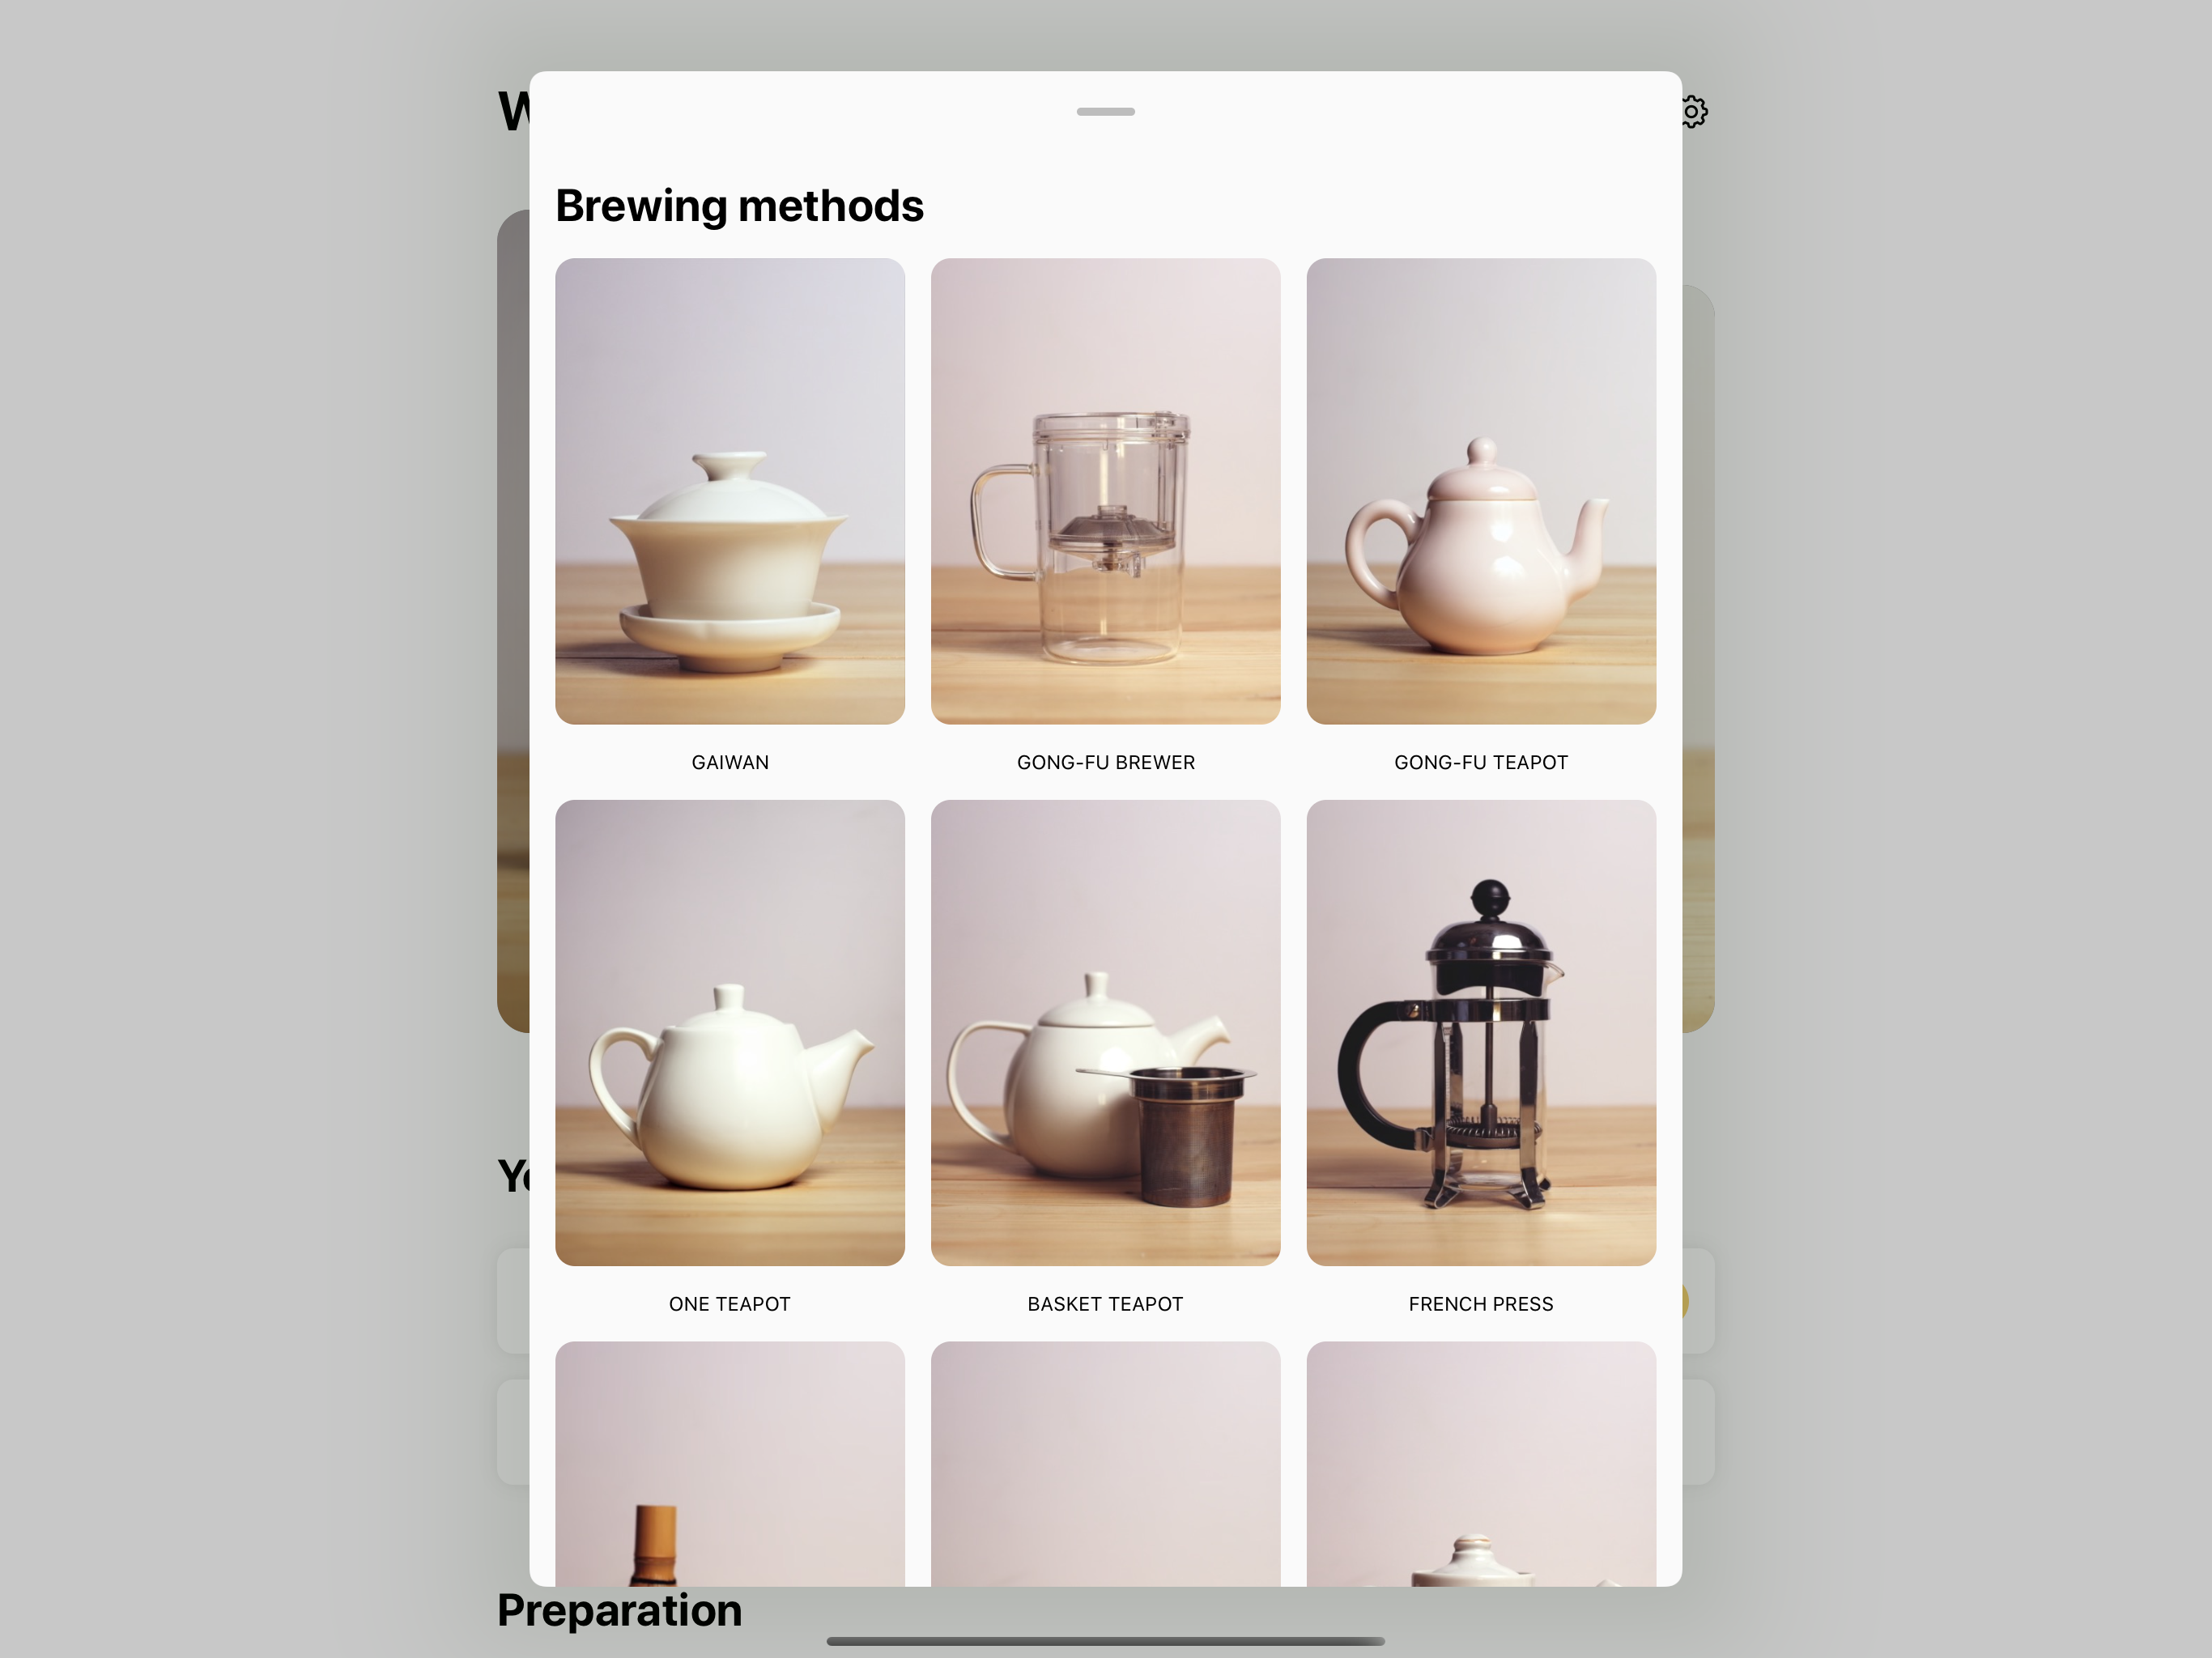This screenshot has width=2212, height=1658.
Task: Click the FRENCH PRESS label
Action: pos(1481,1304)
